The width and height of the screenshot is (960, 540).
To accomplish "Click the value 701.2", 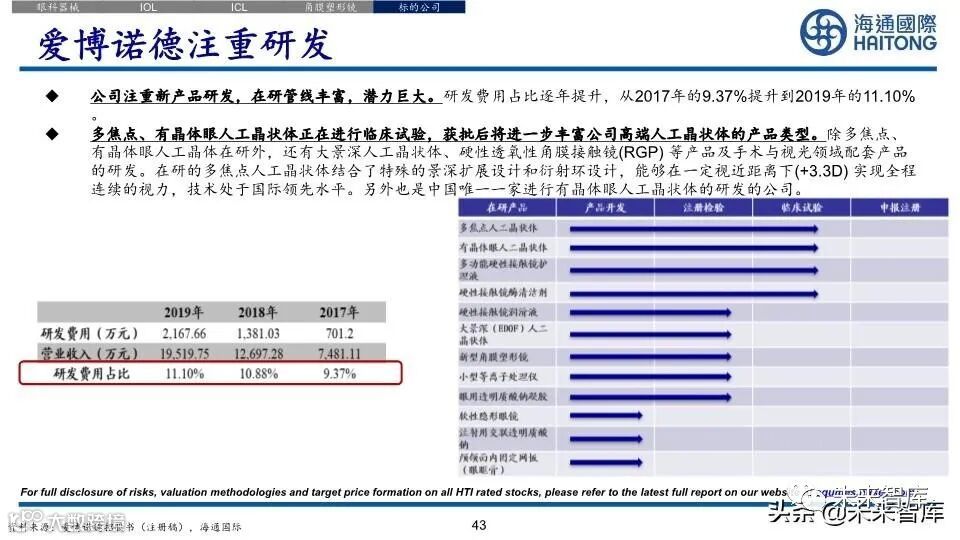I will click(339, 334).
